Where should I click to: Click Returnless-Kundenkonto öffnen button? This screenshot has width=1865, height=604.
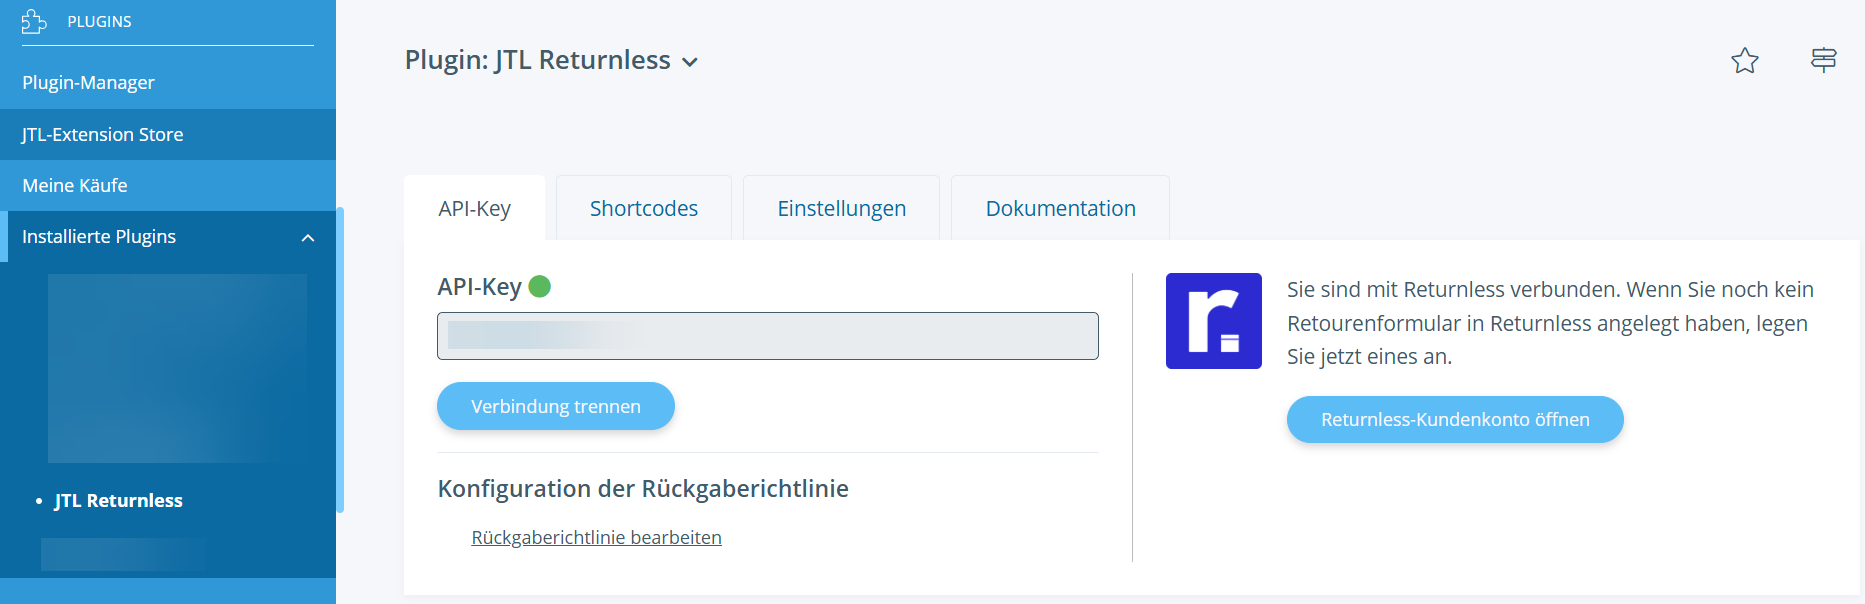tap(1454, 419)
